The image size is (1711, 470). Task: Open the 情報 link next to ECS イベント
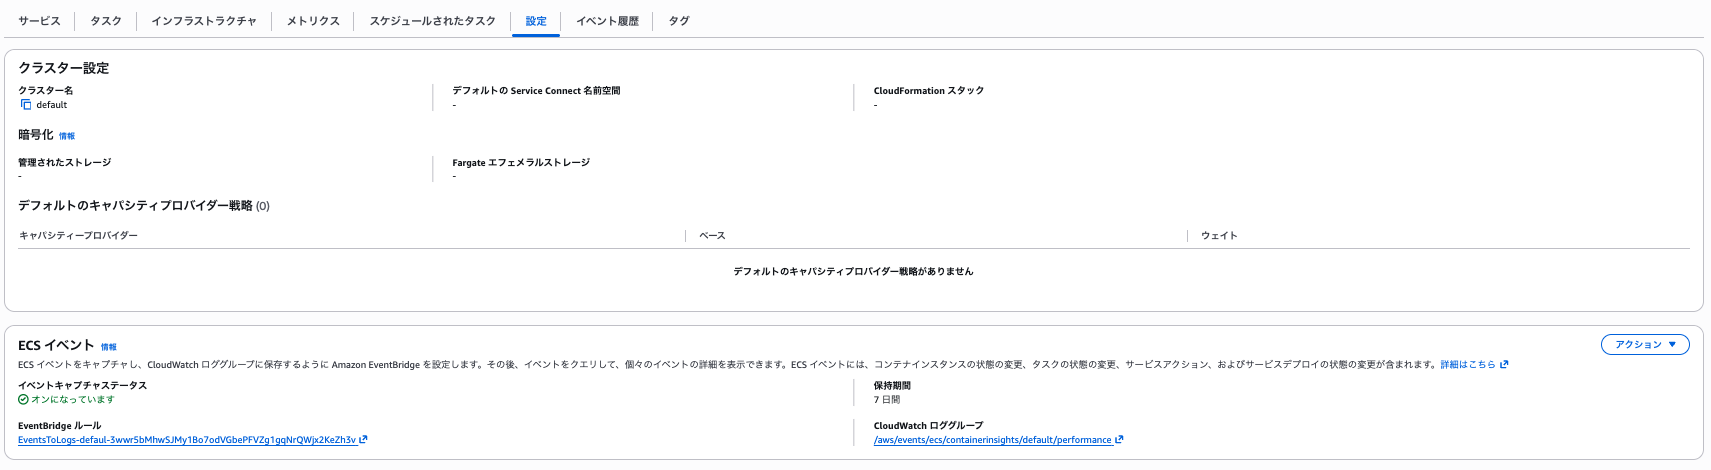(109, 347)
